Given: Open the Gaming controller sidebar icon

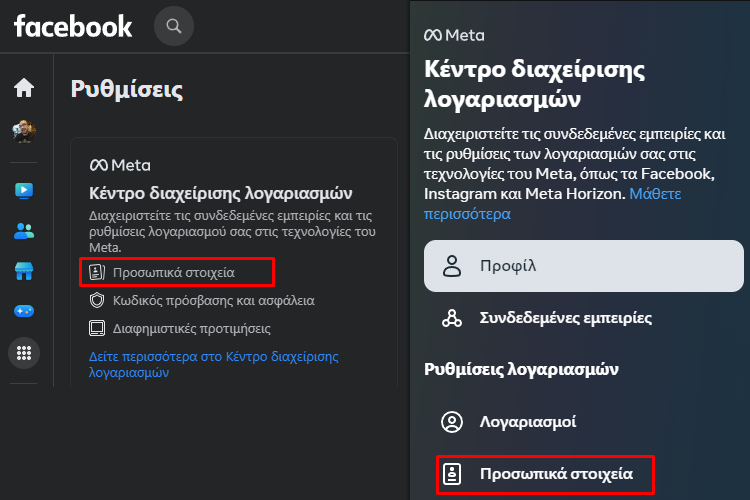Looking at the screenshot, I should 24,311.
